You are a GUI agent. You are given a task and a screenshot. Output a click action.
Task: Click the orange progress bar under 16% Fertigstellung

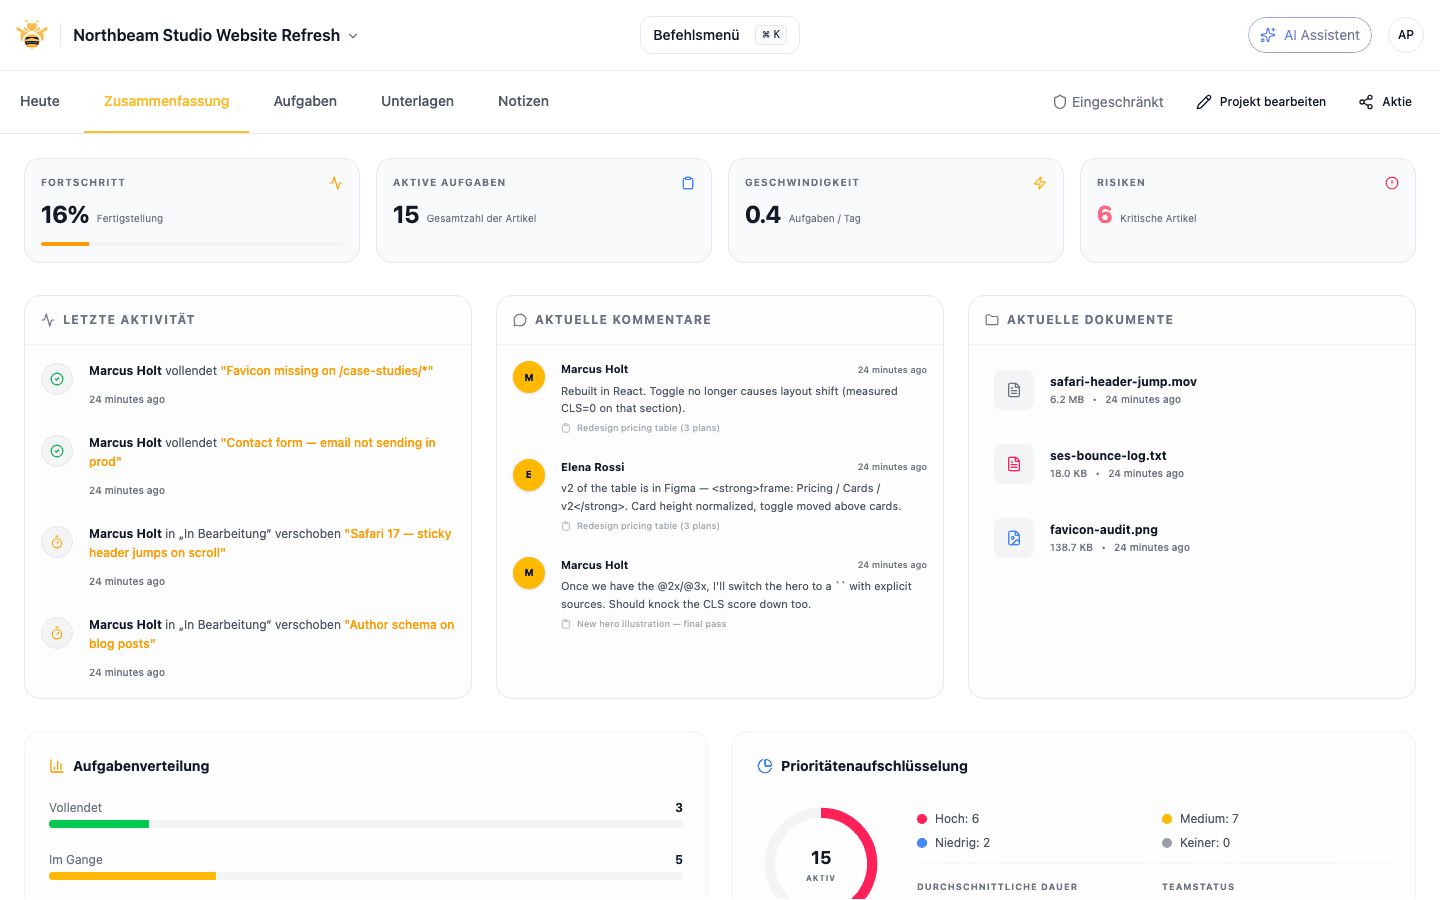[65, 242]
